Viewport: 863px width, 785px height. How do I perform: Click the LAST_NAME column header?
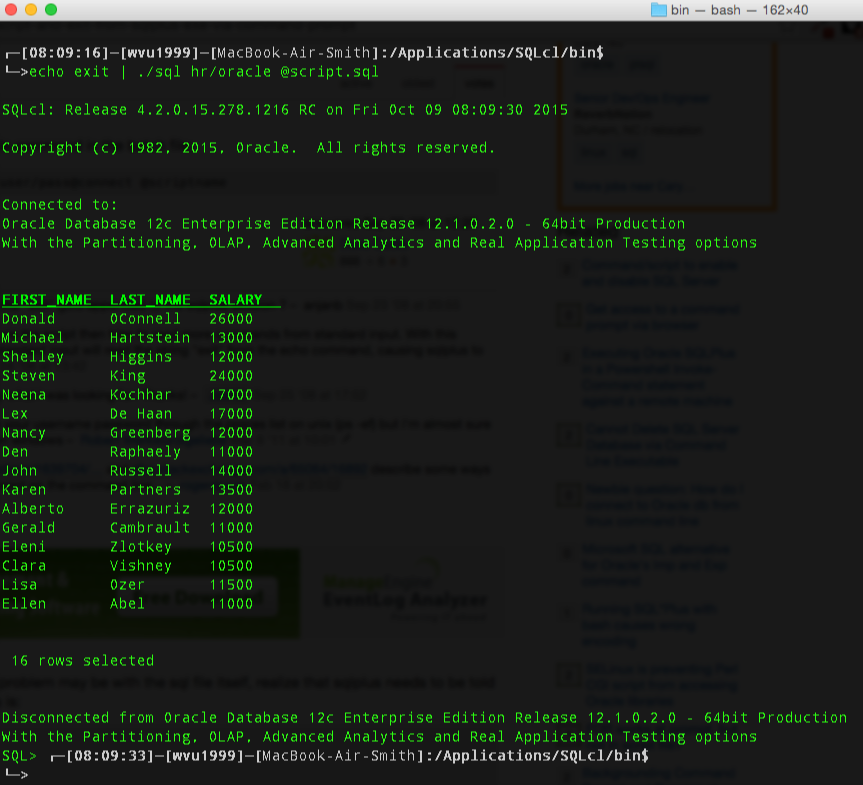click(150, 300)
